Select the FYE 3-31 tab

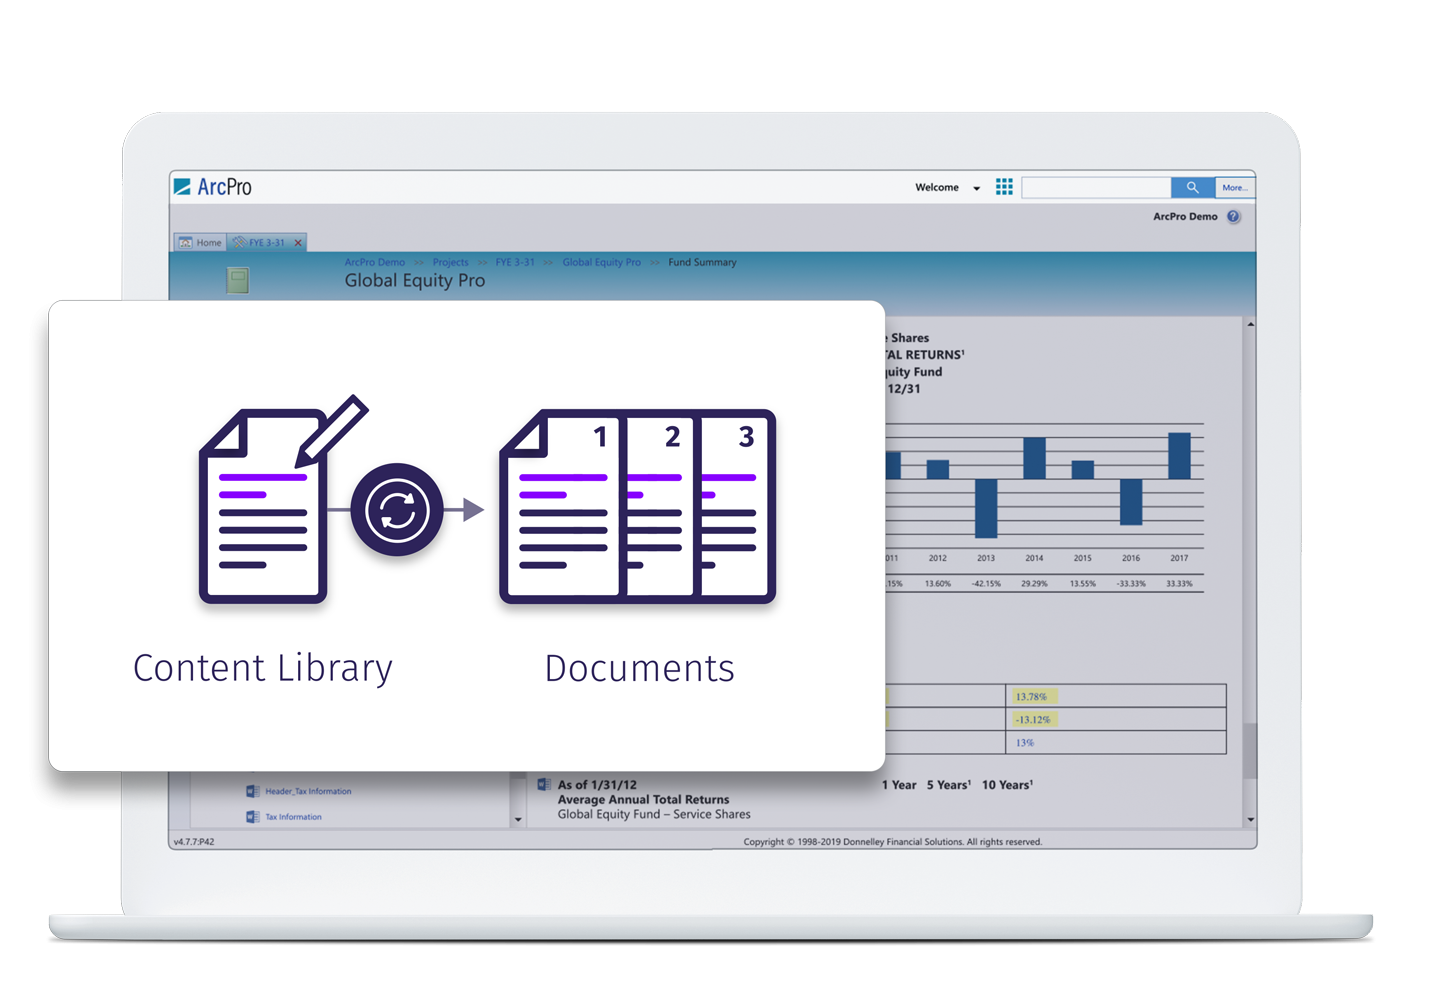[x=262, y=242]
